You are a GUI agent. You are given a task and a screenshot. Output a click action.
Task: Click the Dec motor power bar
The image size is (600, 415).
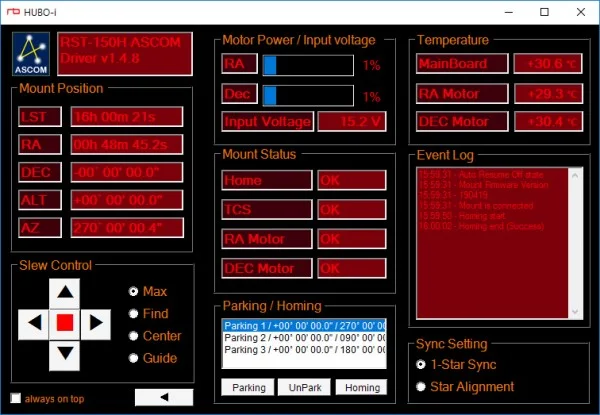308,95
